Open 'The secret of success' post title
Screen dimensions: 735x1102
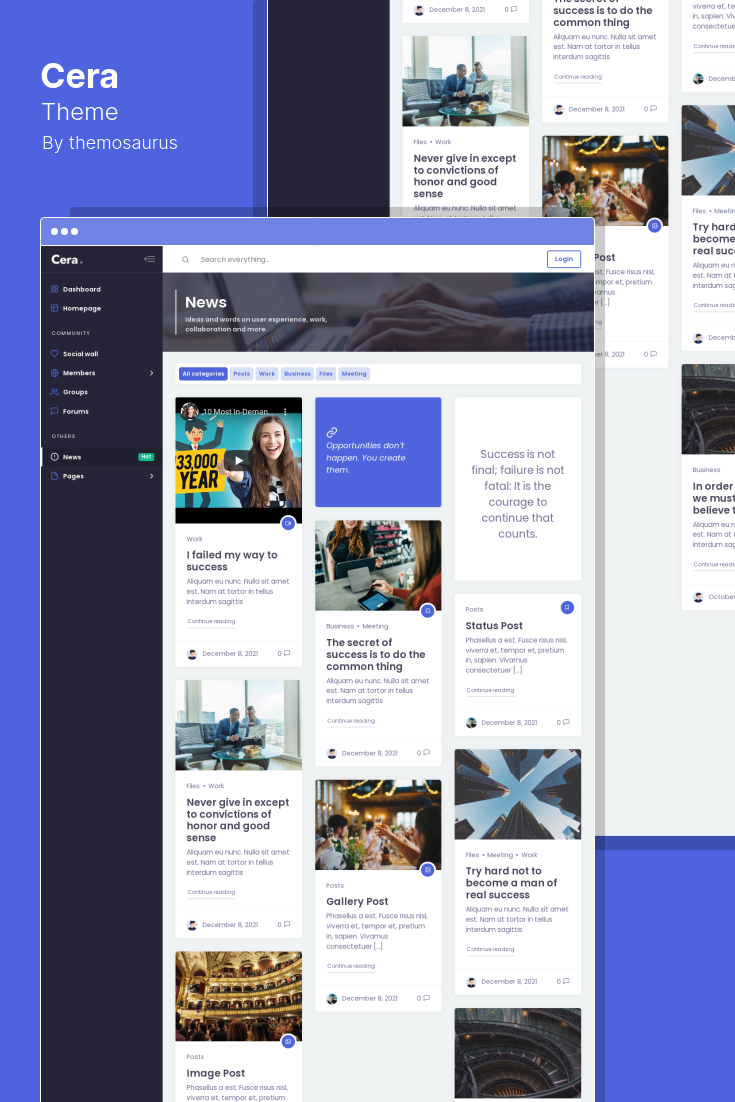(375, 654)
